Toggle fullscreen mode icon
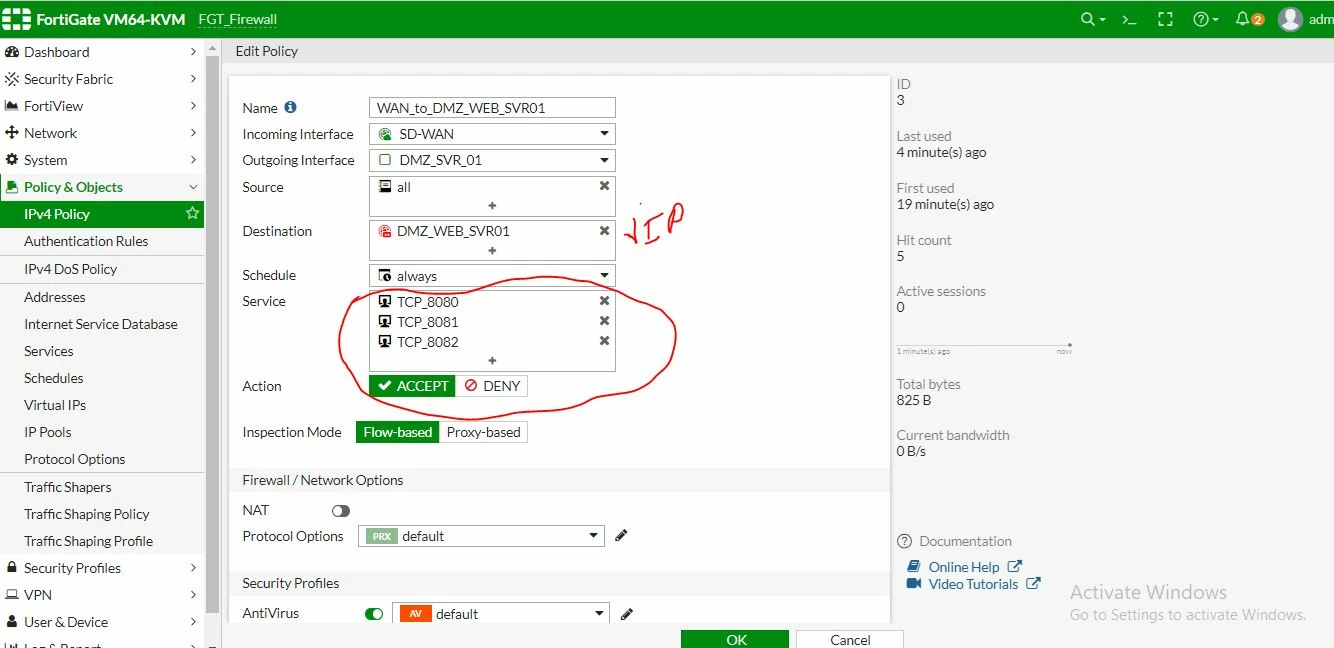This screenshot has height=648, width=1334. tap(1164, 19)
